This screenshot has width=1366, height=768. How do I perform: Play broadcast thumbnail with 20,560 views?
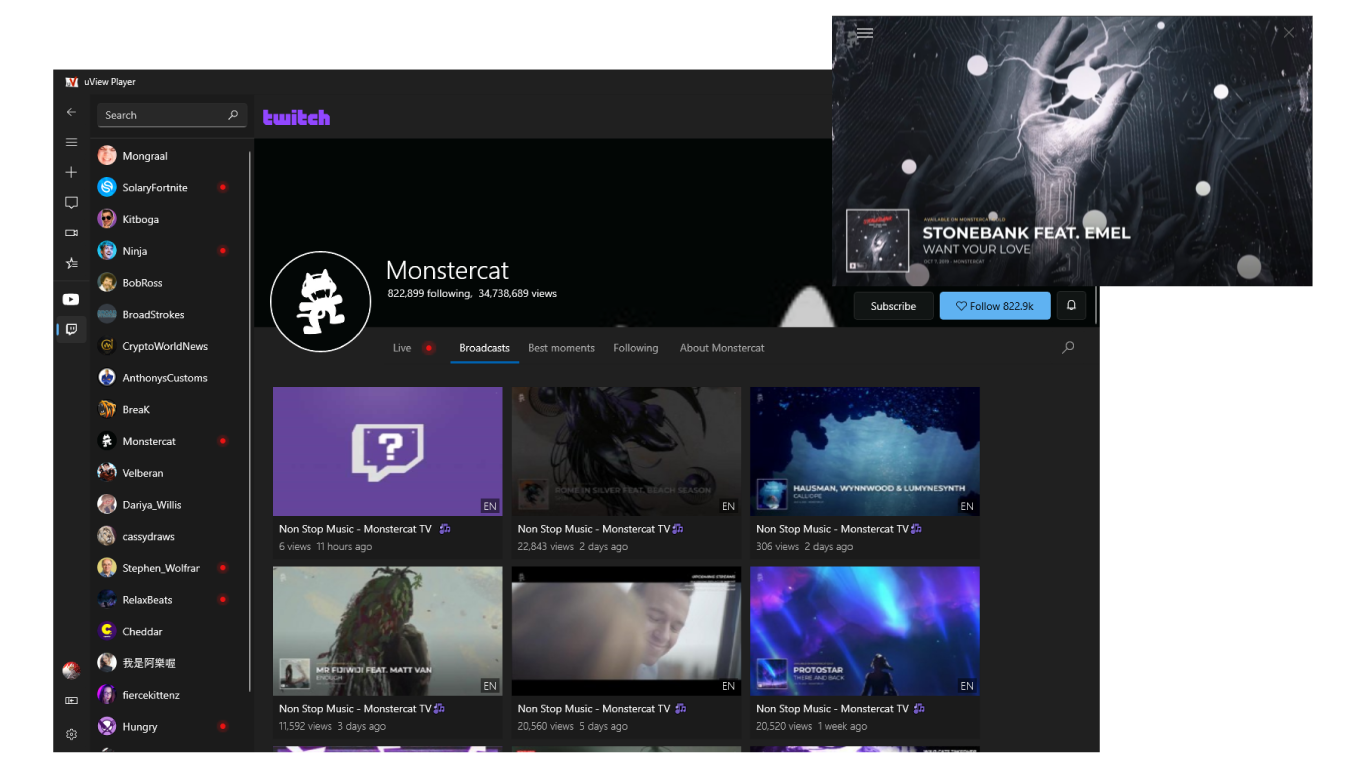[627, 631]
